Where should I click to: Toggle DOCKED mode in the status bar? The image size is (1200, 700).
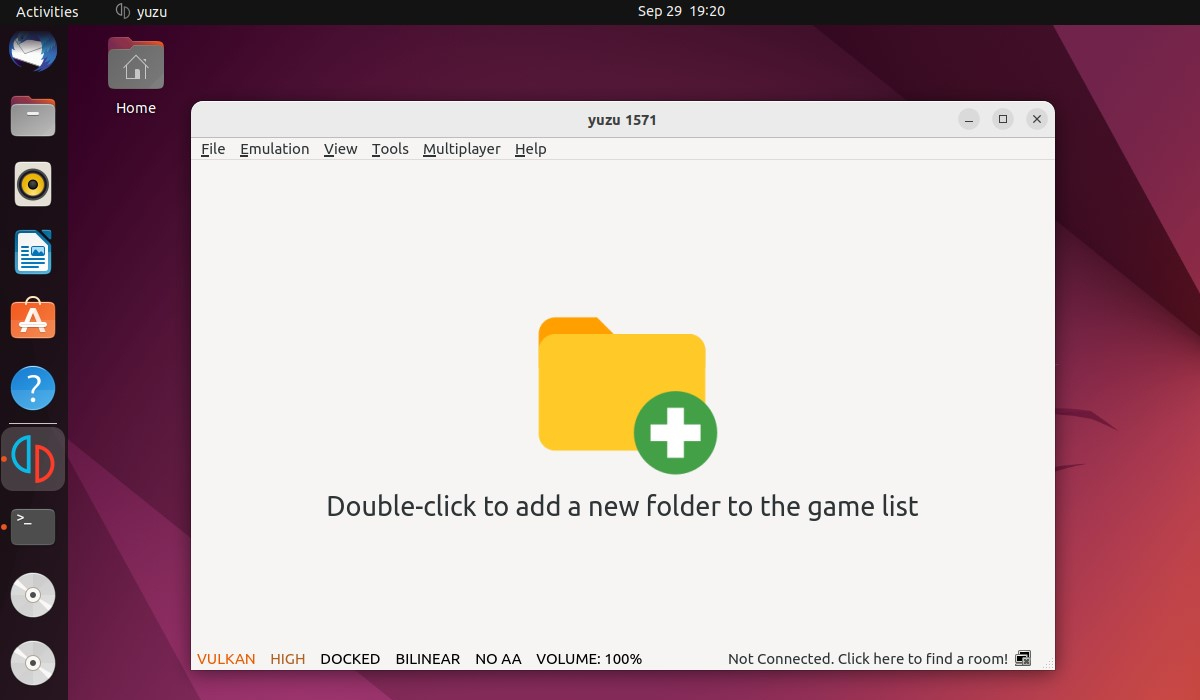coord(349,658)
